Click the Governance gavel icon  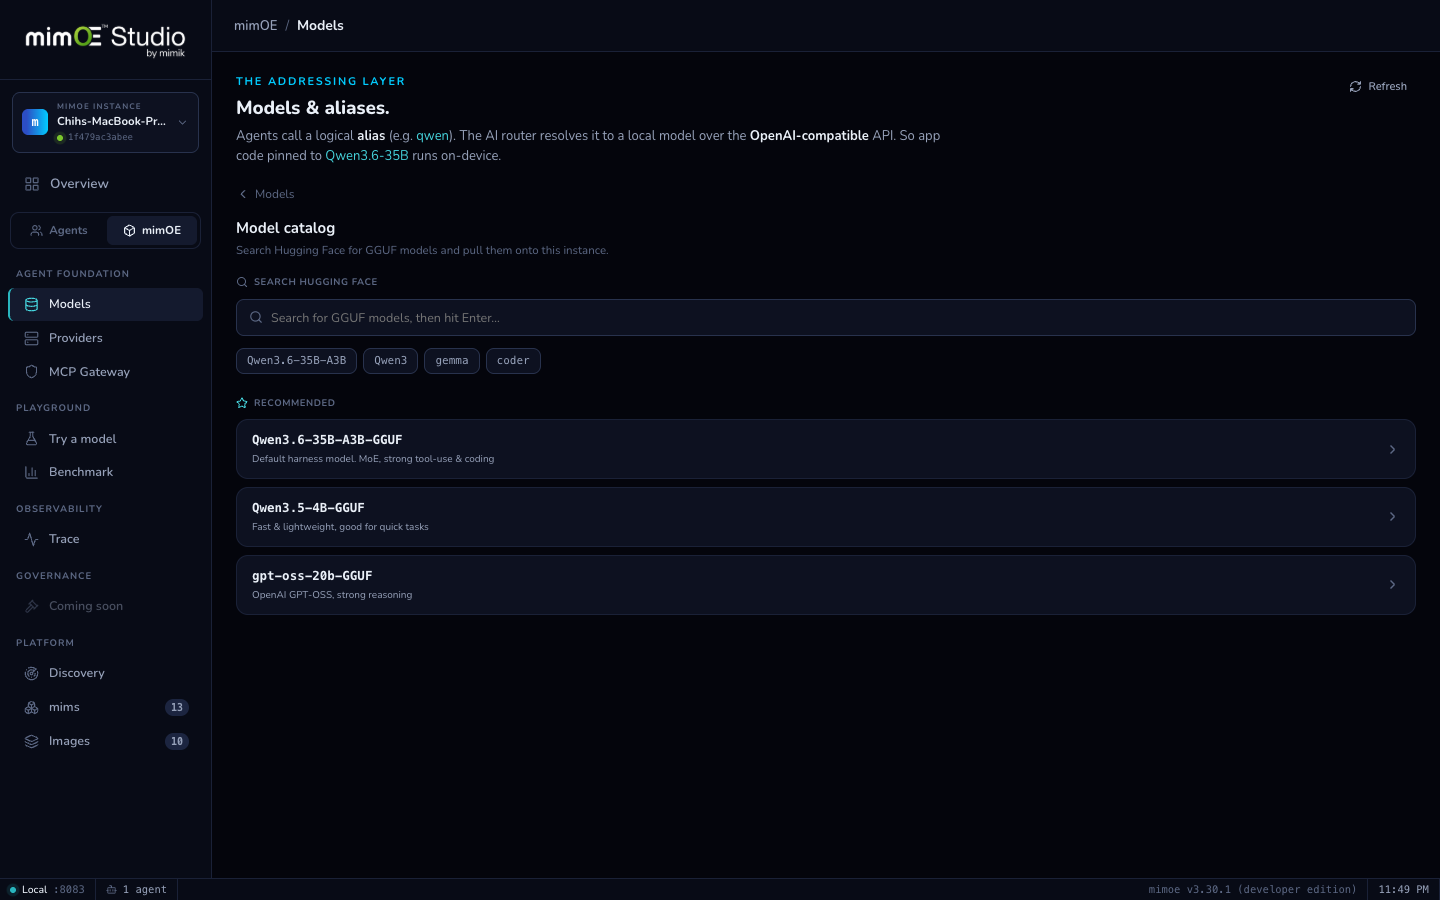tap(31, 606)
